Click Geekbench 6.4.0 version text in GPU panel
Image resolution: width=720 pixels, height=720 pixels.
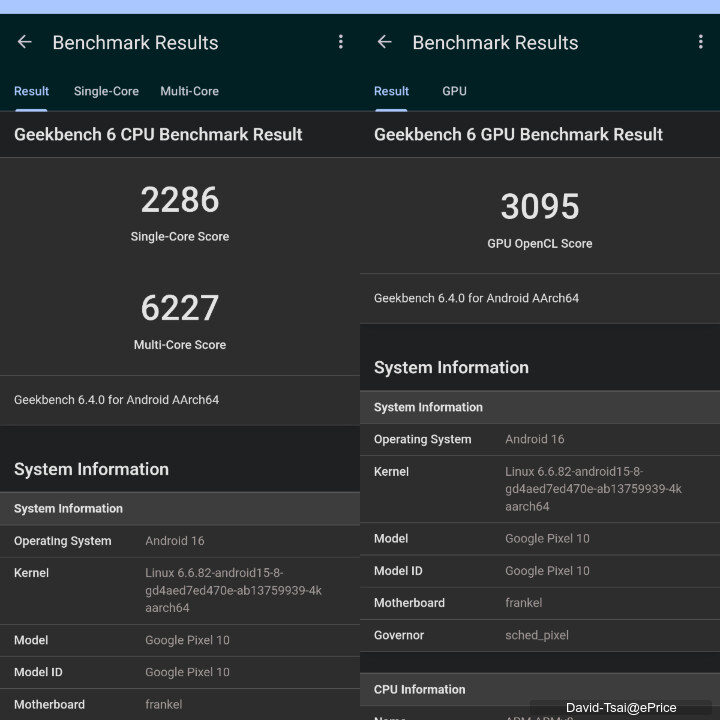pyautogui.click(x=476, y=298)
